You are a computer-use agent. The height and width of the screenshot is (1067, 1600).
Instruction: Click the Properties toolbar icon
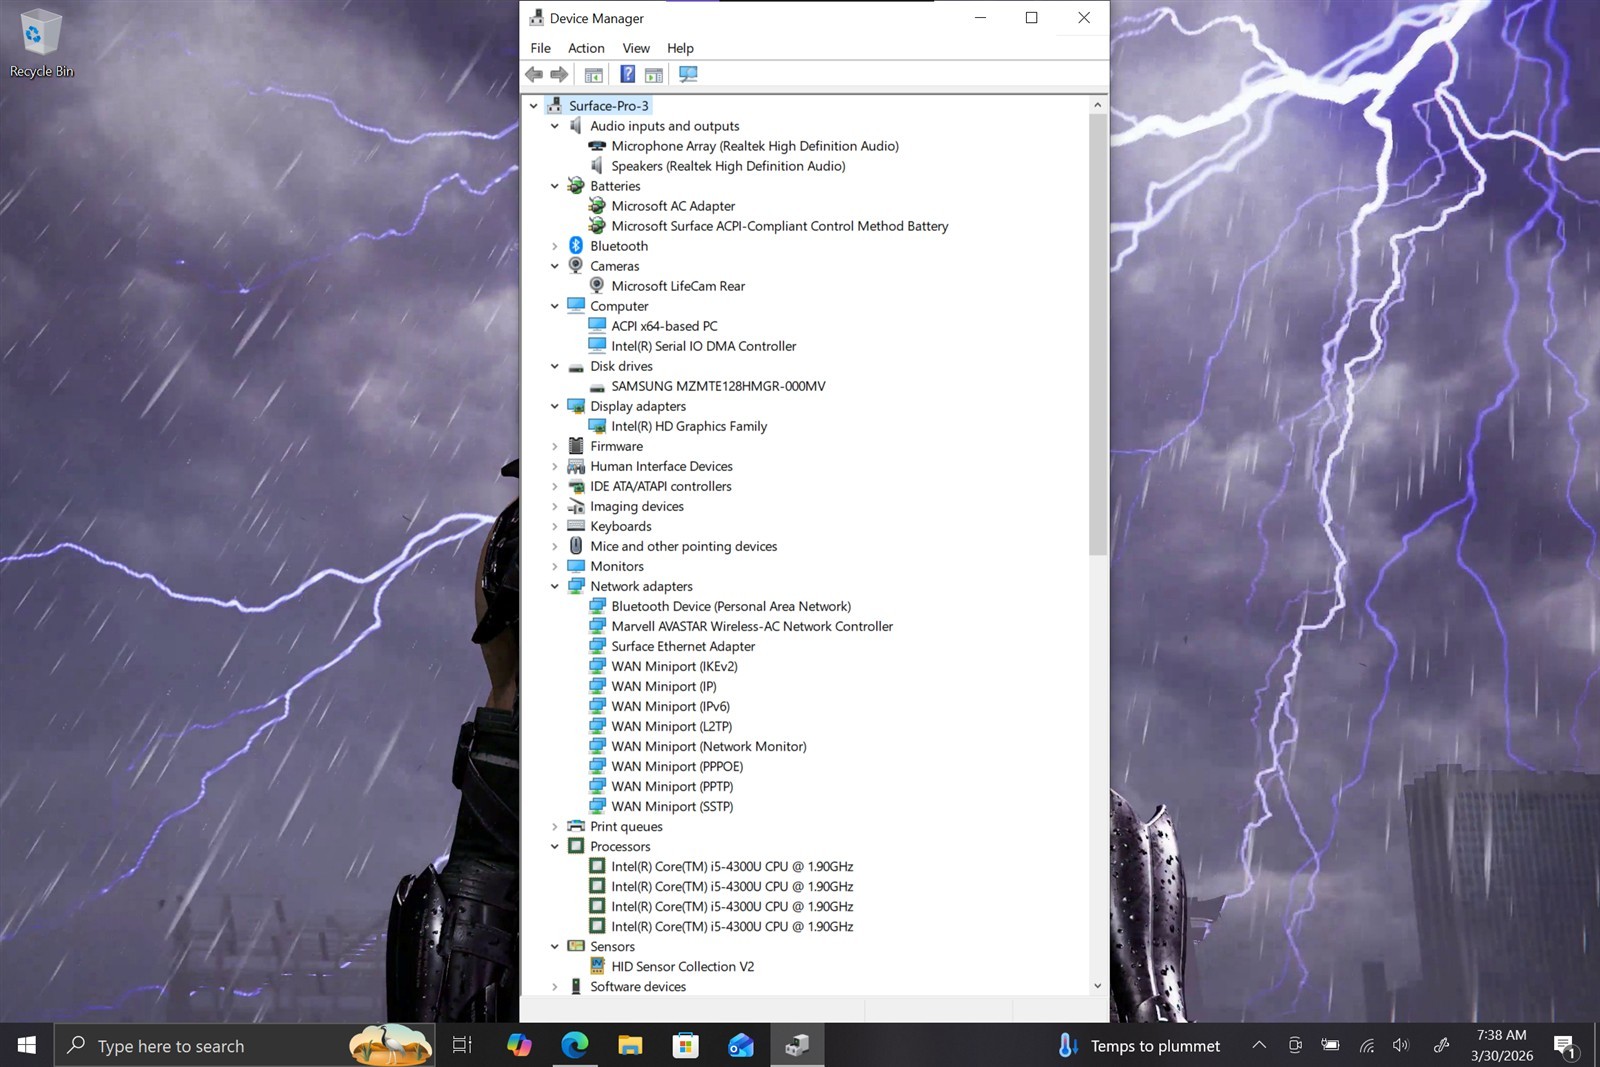(593, 74)
